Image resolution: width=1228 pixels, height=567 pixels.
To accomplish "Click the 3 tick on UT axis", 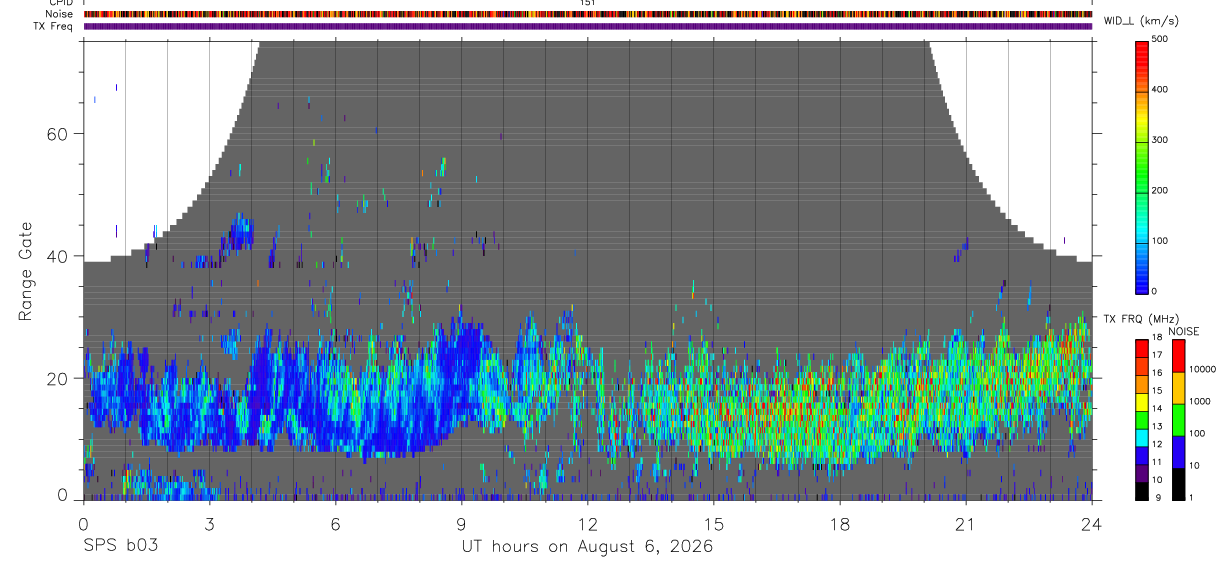I will 209,524.
